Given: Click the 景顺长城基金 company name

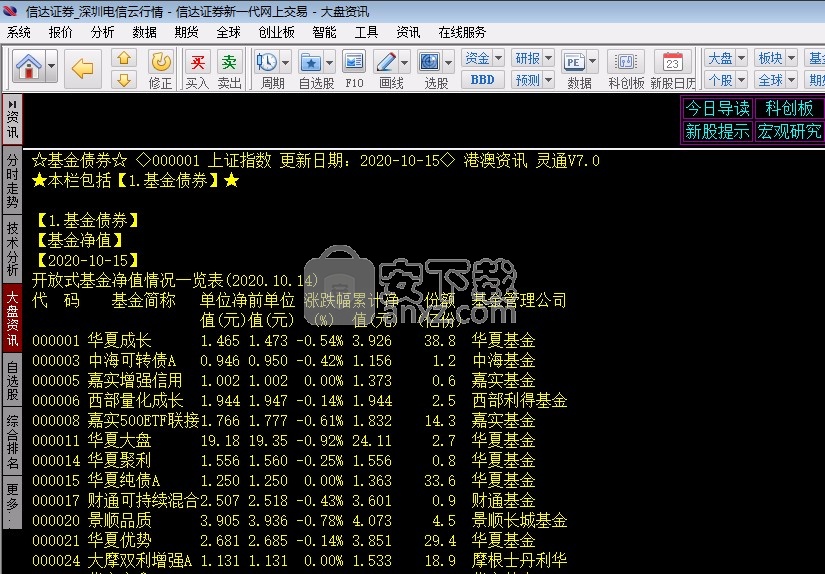Looking at the screenshot, I should click(519, 520).
